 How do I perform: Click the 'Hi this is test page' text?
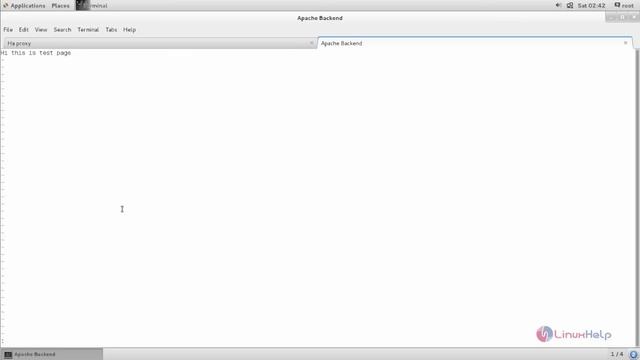[x=36, y=53]
